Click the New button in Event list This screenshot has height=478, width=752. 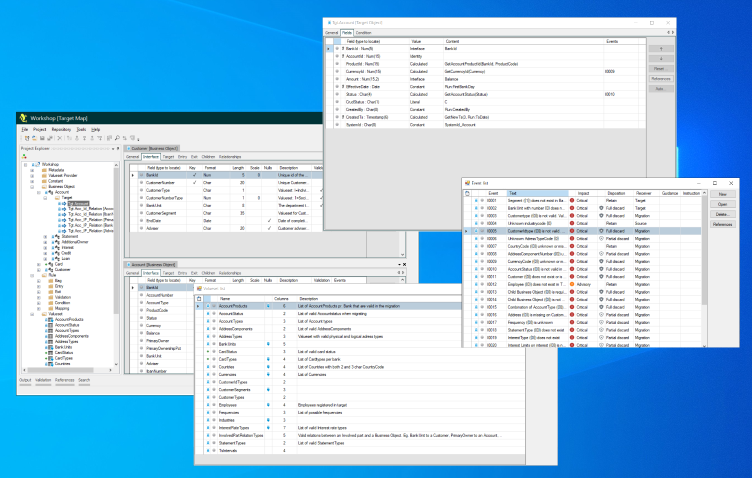(721, 194)
